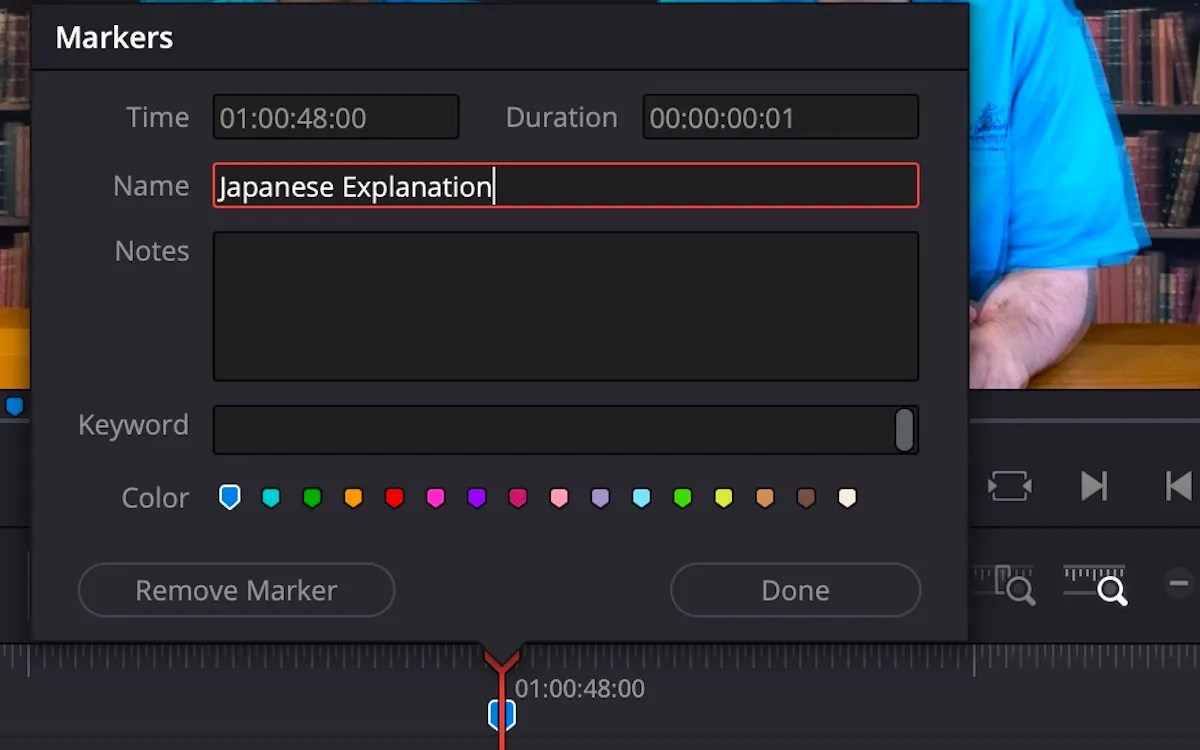Choose the cream marker color at the end
This screenshot has width=1200, height=750.
tap(847, 497)
